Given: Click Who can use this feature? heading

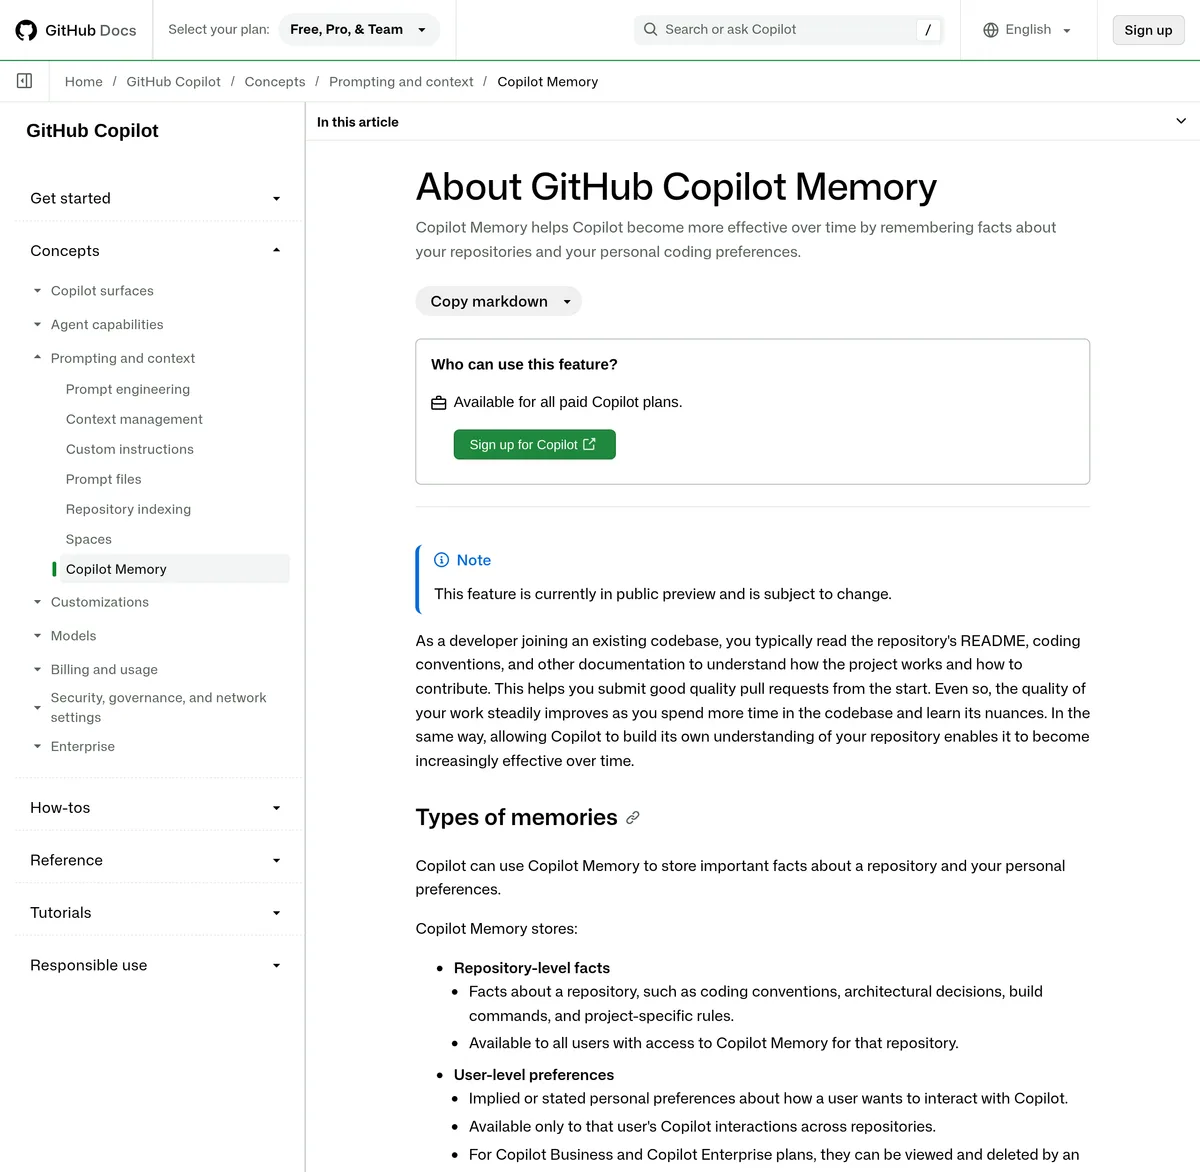Looking at the screenshot, I should 524,365.
